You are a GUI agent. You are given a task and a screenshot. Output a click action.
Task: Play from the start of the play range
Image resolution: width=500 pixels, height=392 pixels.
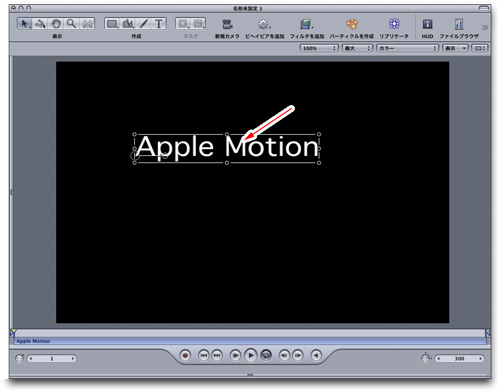click(235, 355)
